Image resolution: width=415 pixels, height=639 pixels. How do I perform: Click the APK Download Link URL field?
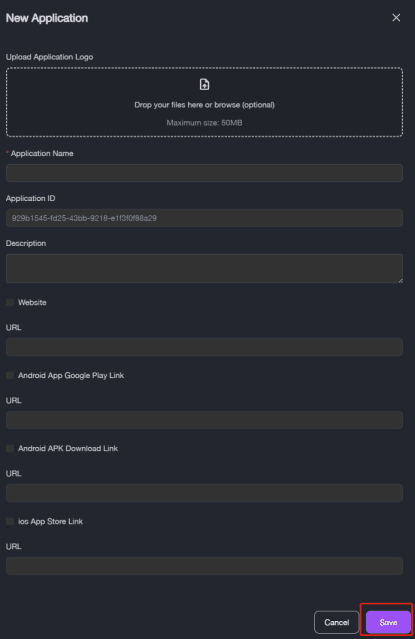click(204, 493)
